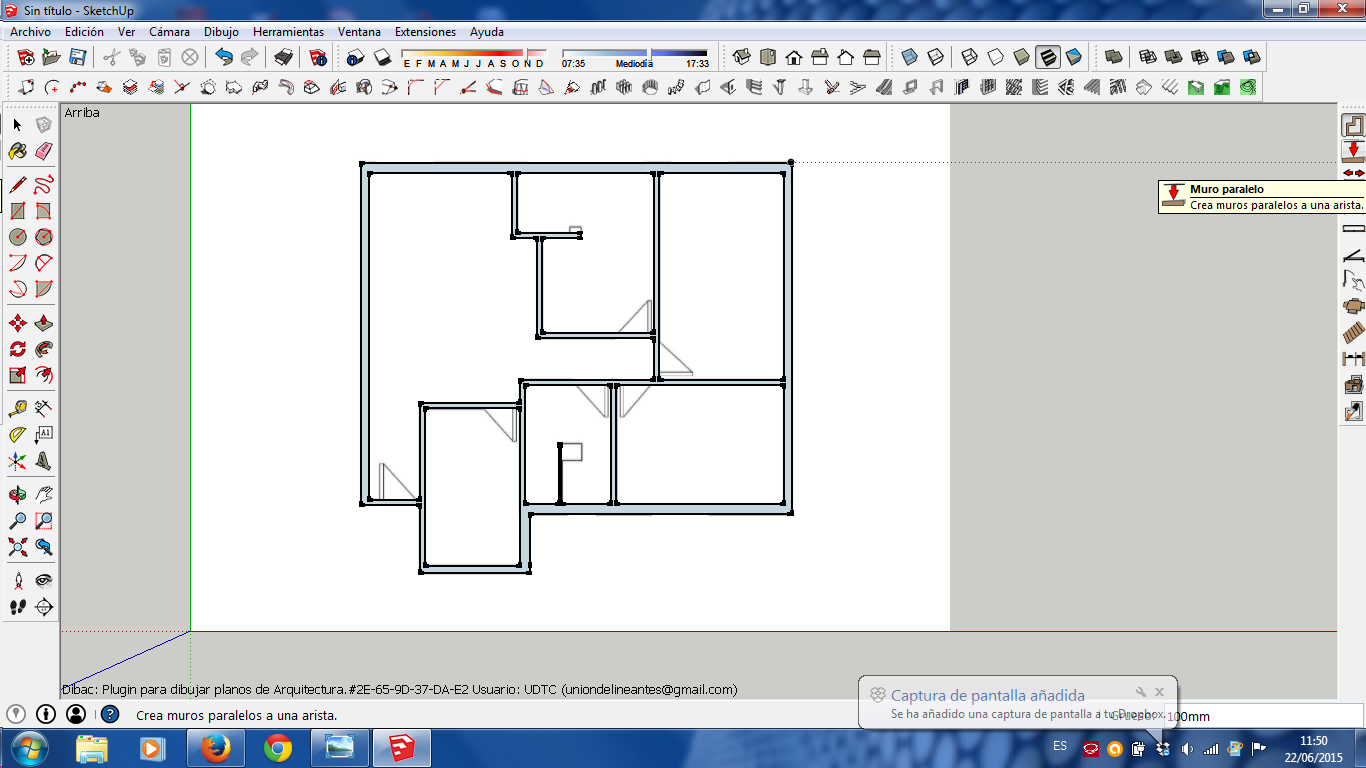Select the Look Around eye tool
1366x768 pixels.
tap(43, 581)
